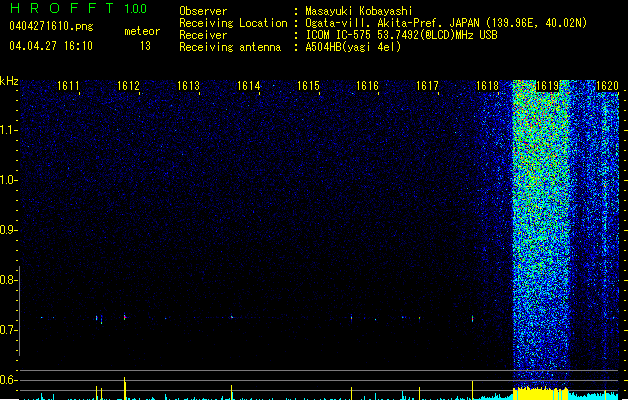Click the 0.6 frequency axis label

pos(9,380)
